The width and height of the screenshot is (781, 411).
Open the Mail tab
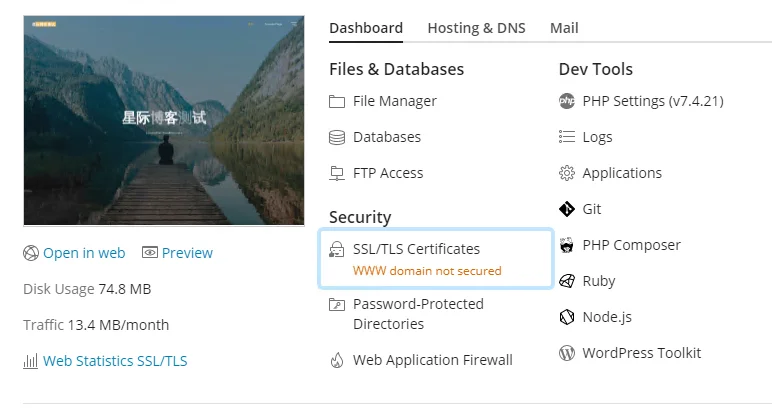[564, 28]
